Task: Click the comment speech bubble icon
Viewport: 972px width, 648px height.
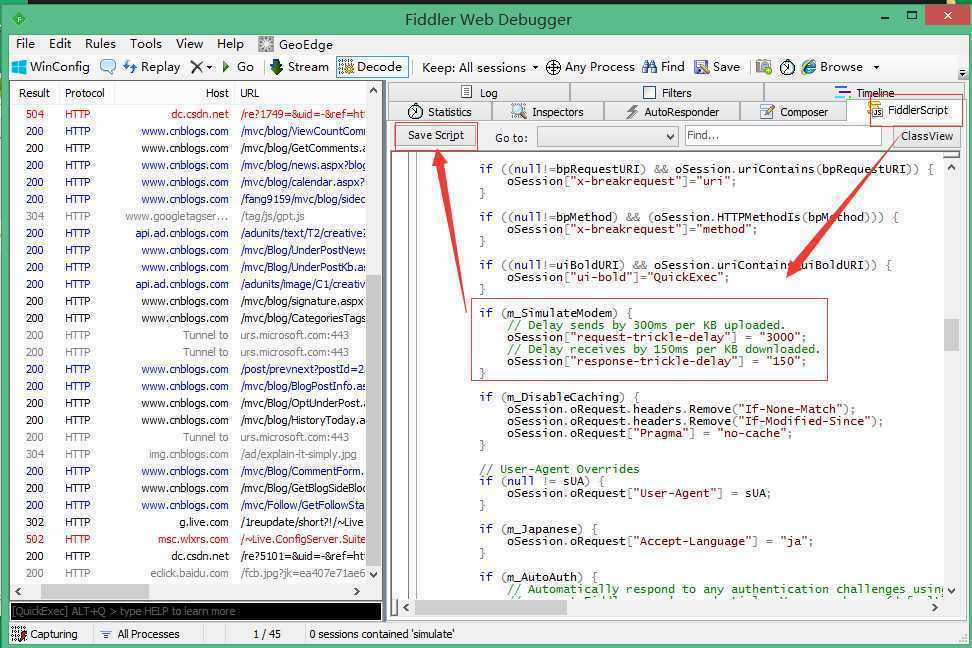Action: pyautogui.click(x=107, y=67)
